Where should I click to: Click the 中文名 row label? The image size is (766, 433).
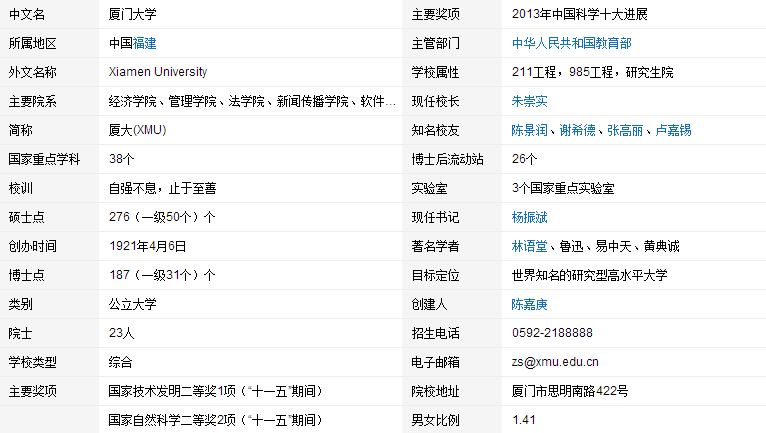click(27, 15)
